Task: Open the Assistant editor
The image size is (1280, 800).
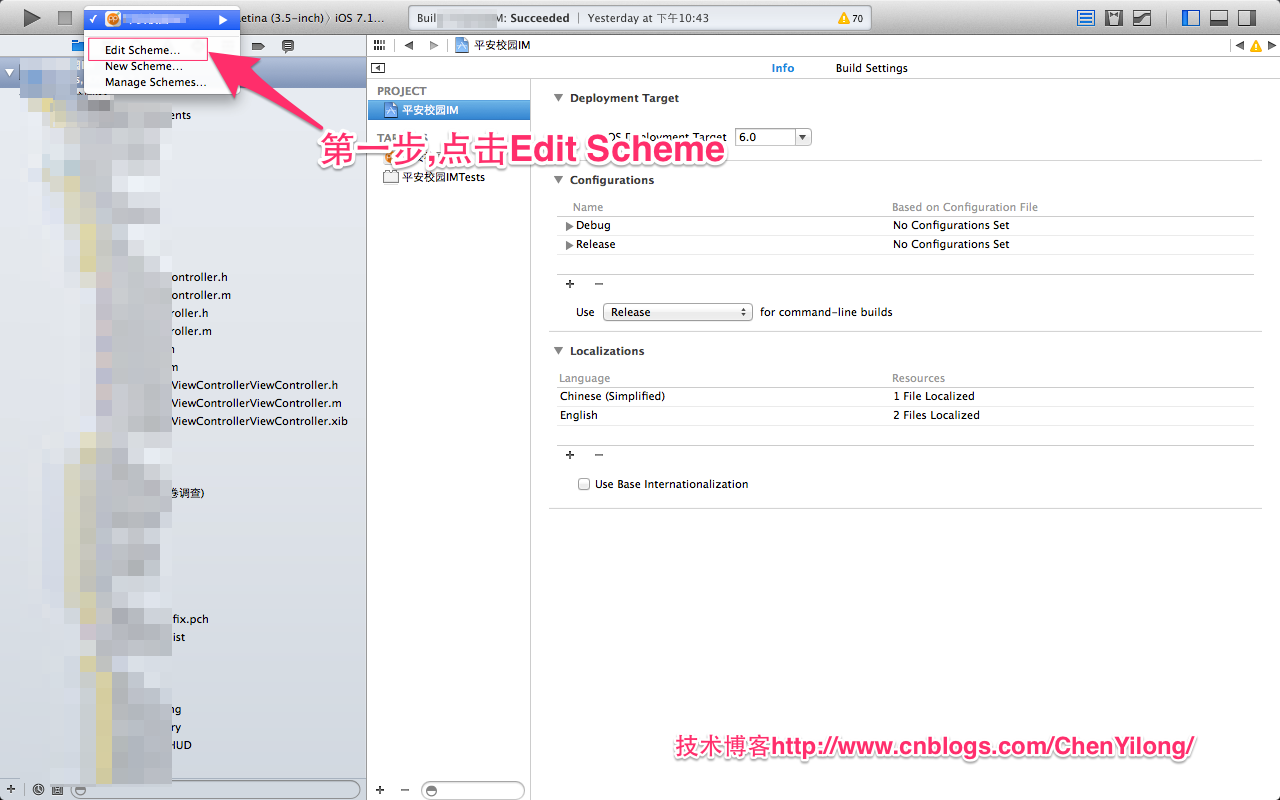Action: pos(1114,18)
